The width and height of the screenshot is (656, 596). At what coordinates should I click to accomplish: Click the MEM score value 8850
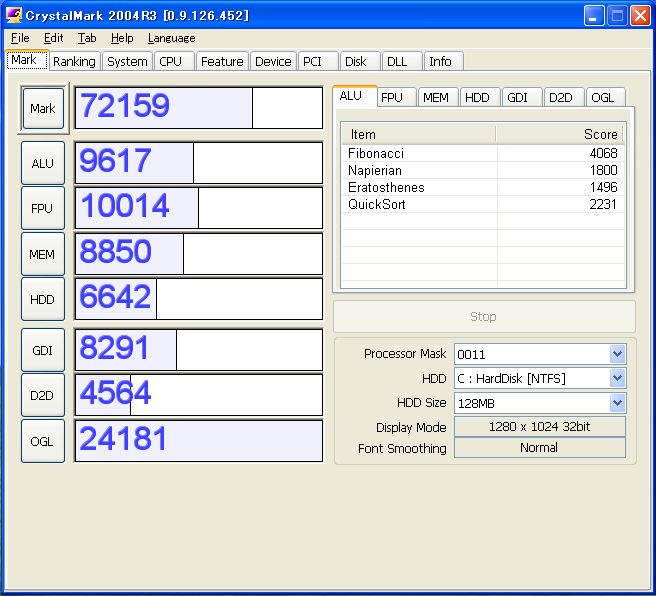[115, 251]
